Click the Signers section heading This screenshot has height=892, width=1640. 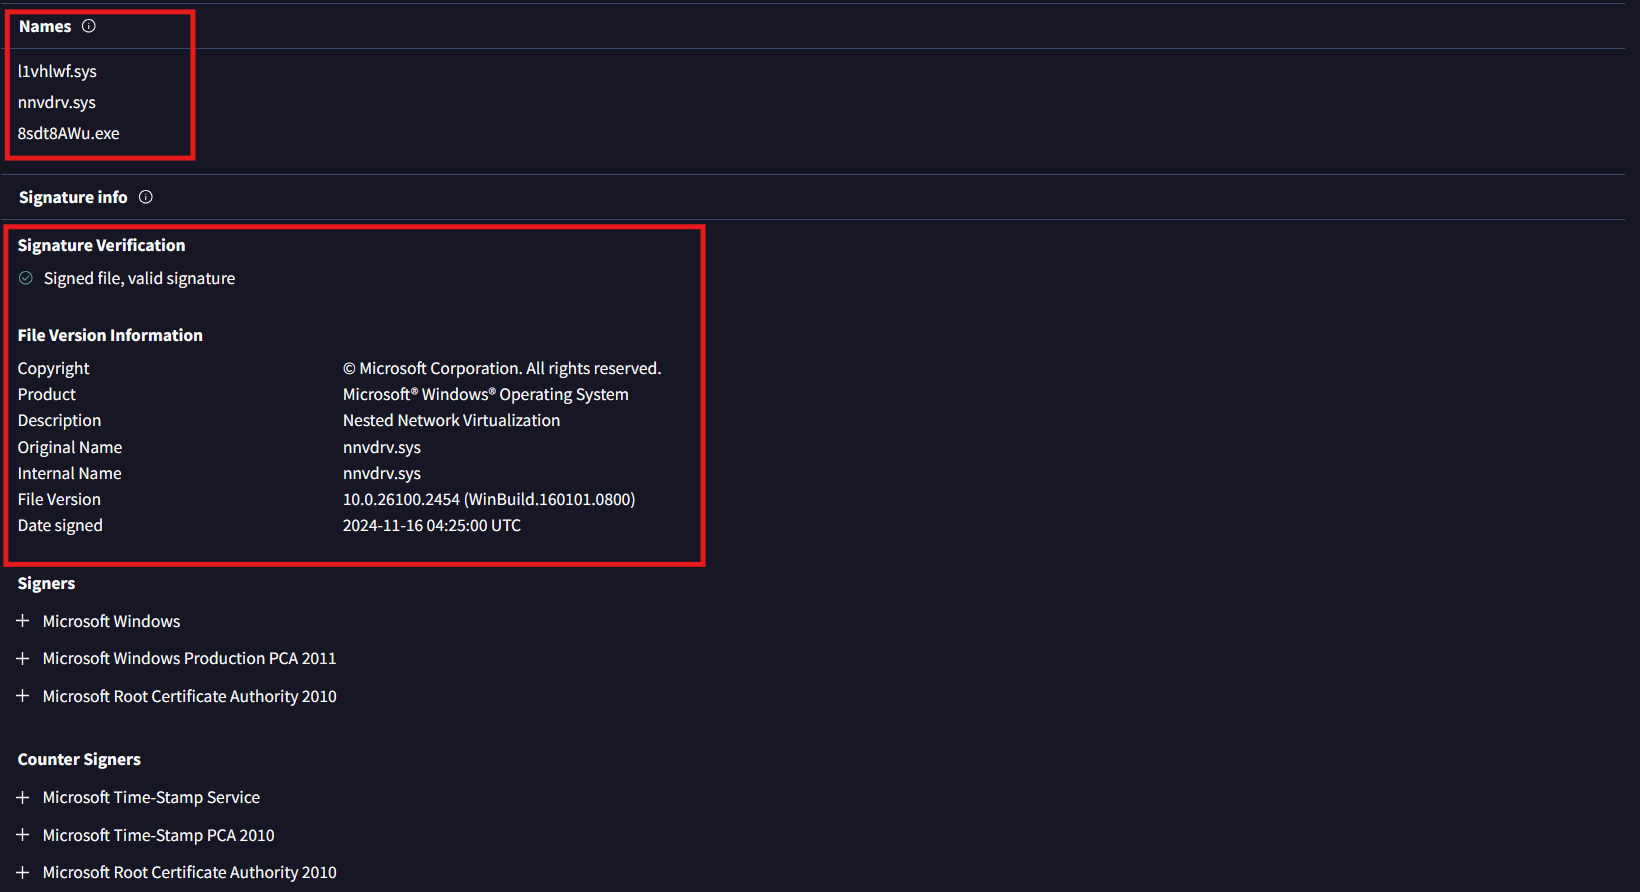(46, 583)
